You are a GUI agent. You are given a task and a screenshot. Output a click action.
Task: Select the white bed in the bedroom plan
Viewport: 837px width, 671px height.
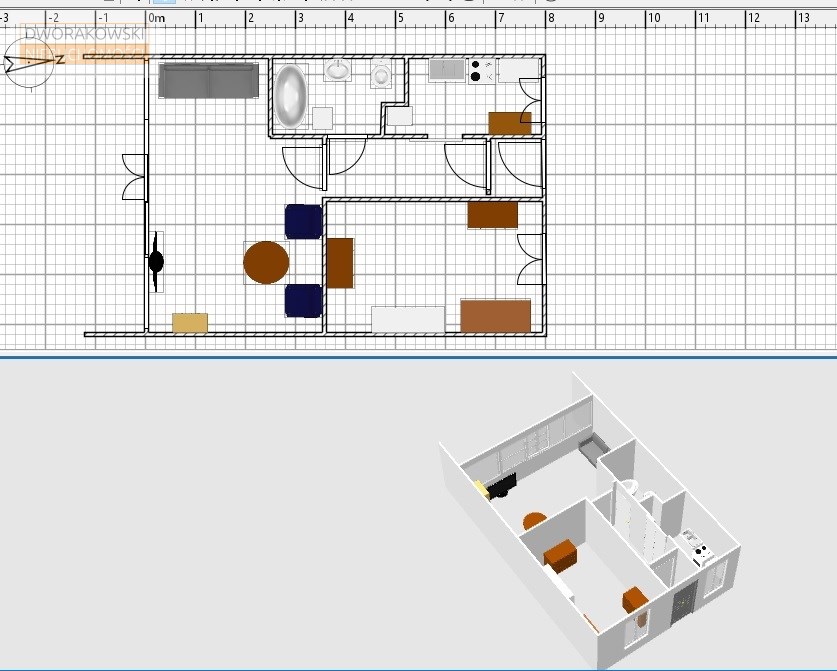point(408,319)
